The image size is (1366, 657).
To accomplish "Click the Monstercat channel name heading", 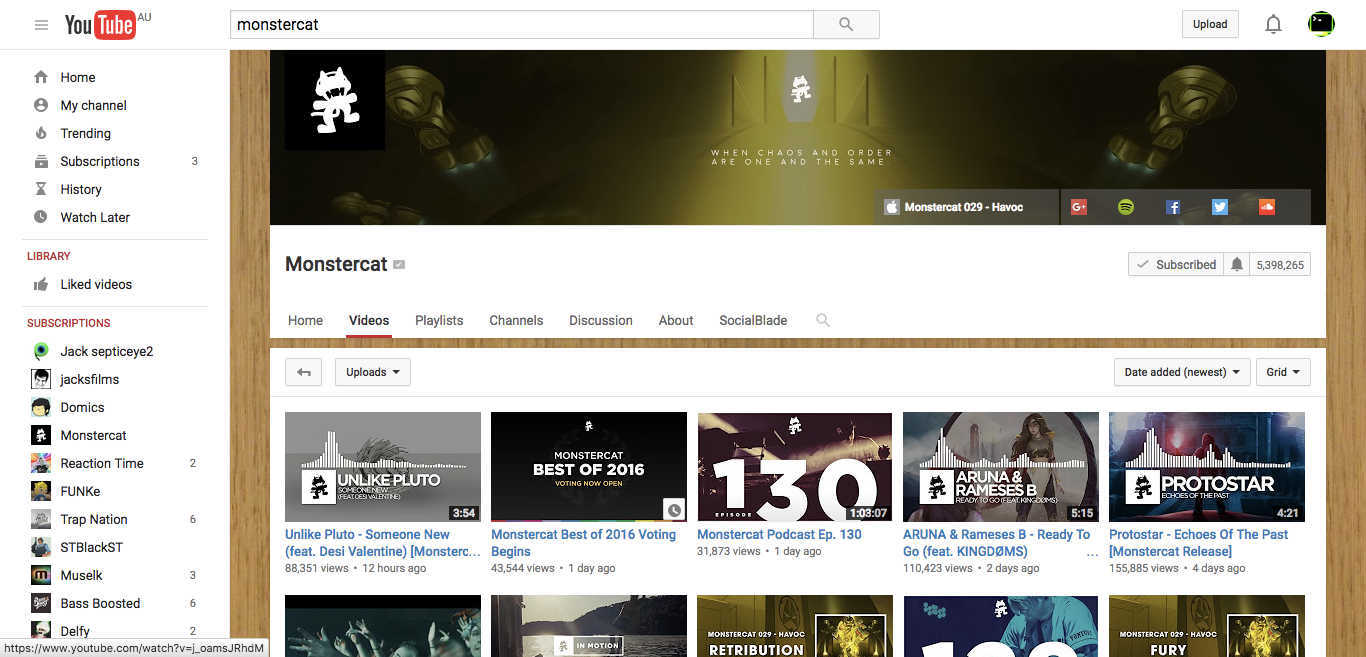I will pyautogui.click(x=336, y=264).
